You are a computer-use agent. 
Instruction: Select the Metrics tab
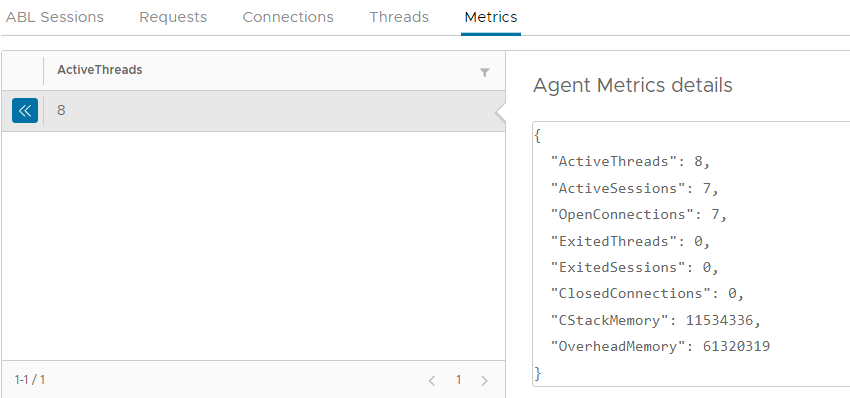491,17
